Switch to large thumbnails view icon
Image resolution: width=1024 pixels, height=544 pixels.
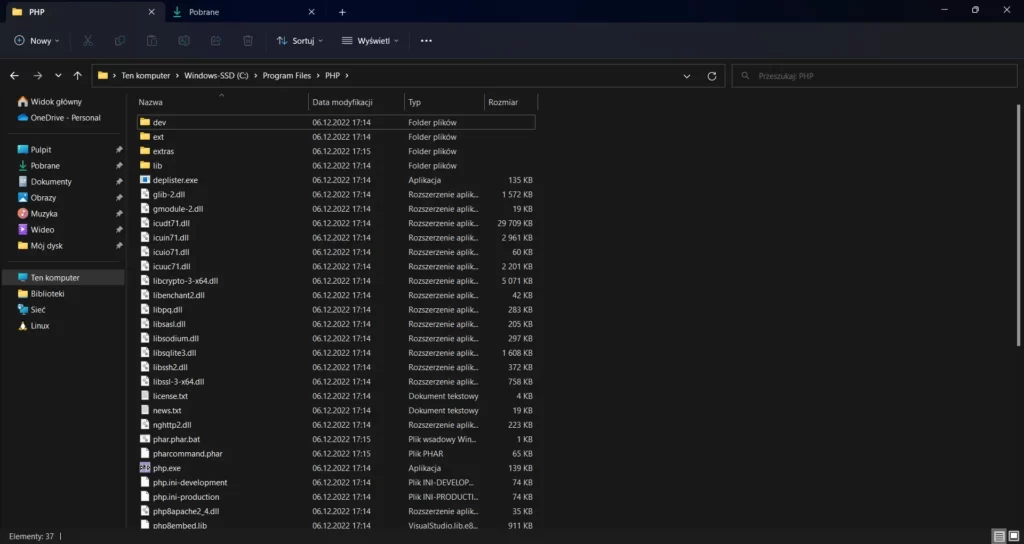[x=1014, y=536]
